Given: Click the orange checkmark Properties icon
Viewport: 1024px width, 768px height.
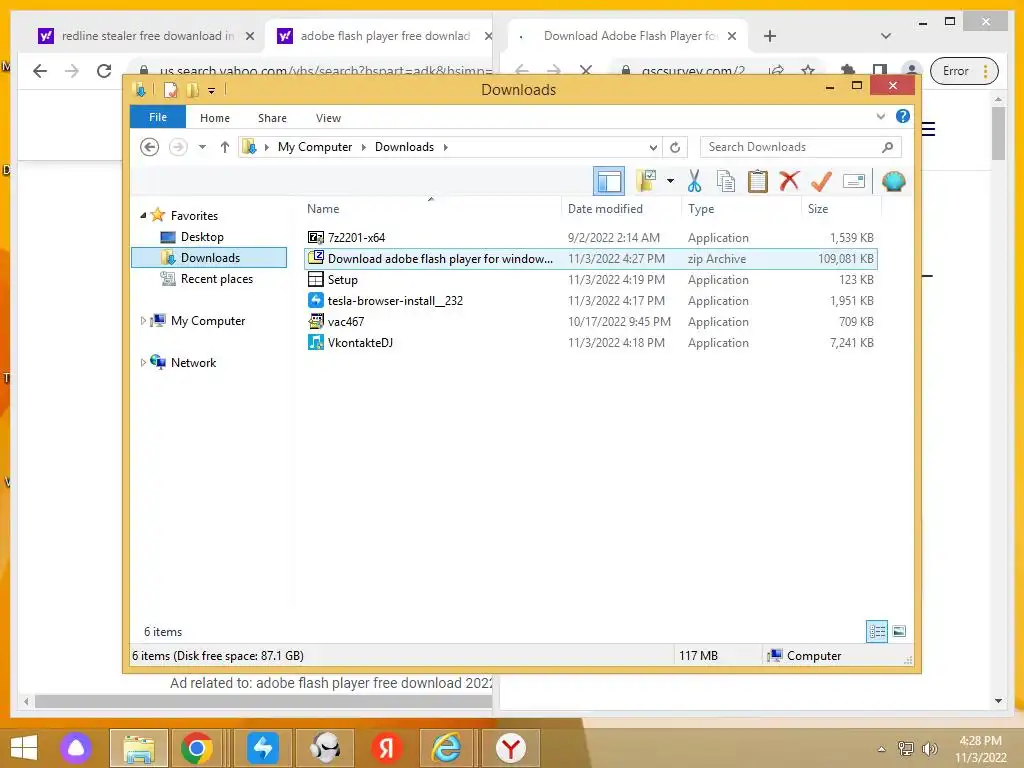Looking at the screenshot, I should [821, 181].
